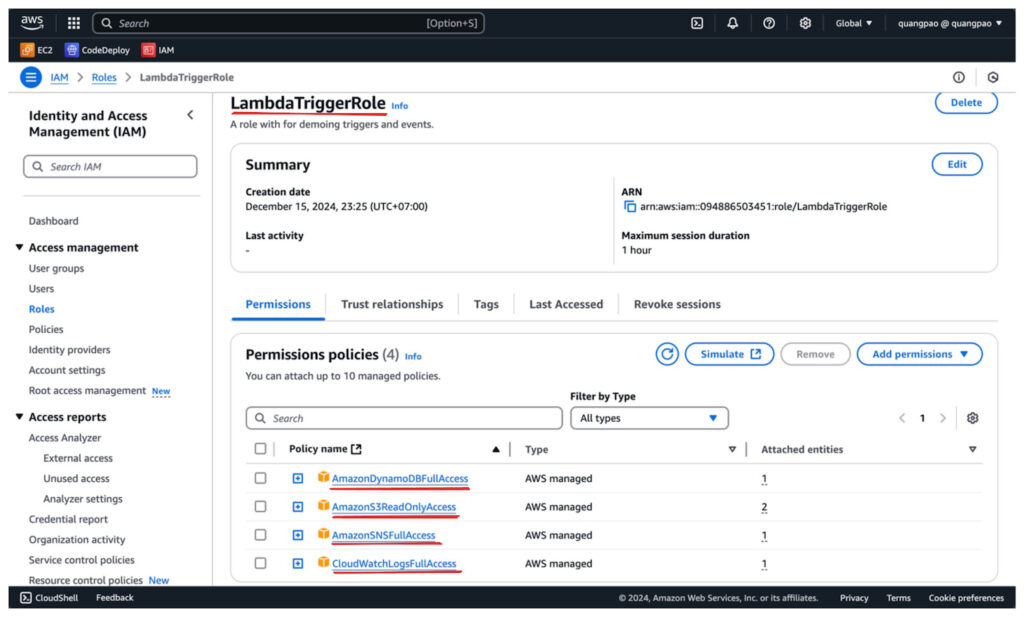Switch to the Permissions tab

click(x=278, y=304)
